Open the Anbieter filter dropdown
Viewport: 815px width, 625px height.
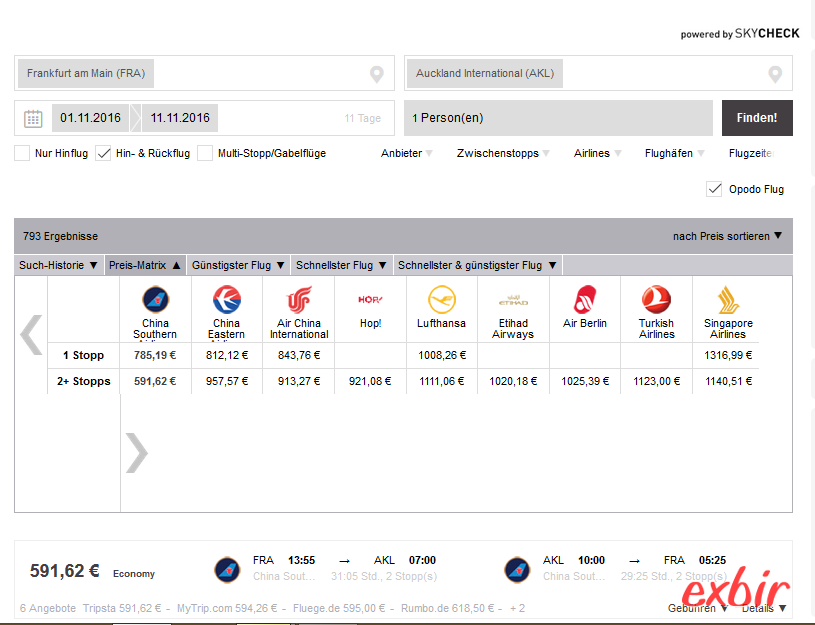[x=406, y=153]
